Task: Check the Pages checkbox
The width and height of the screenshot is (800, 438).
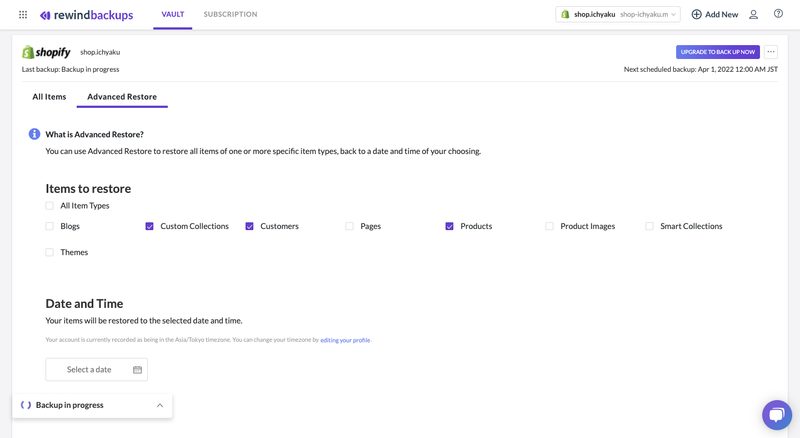Action: pos(349,226)
